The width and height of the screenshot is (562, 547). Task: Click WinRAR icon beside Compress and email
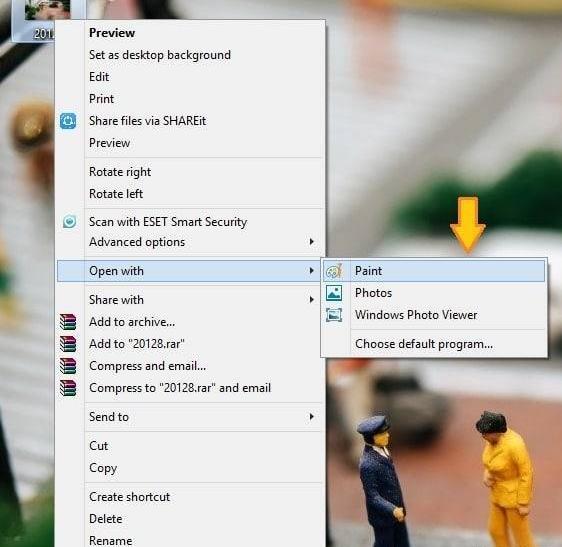coord(68,366)
